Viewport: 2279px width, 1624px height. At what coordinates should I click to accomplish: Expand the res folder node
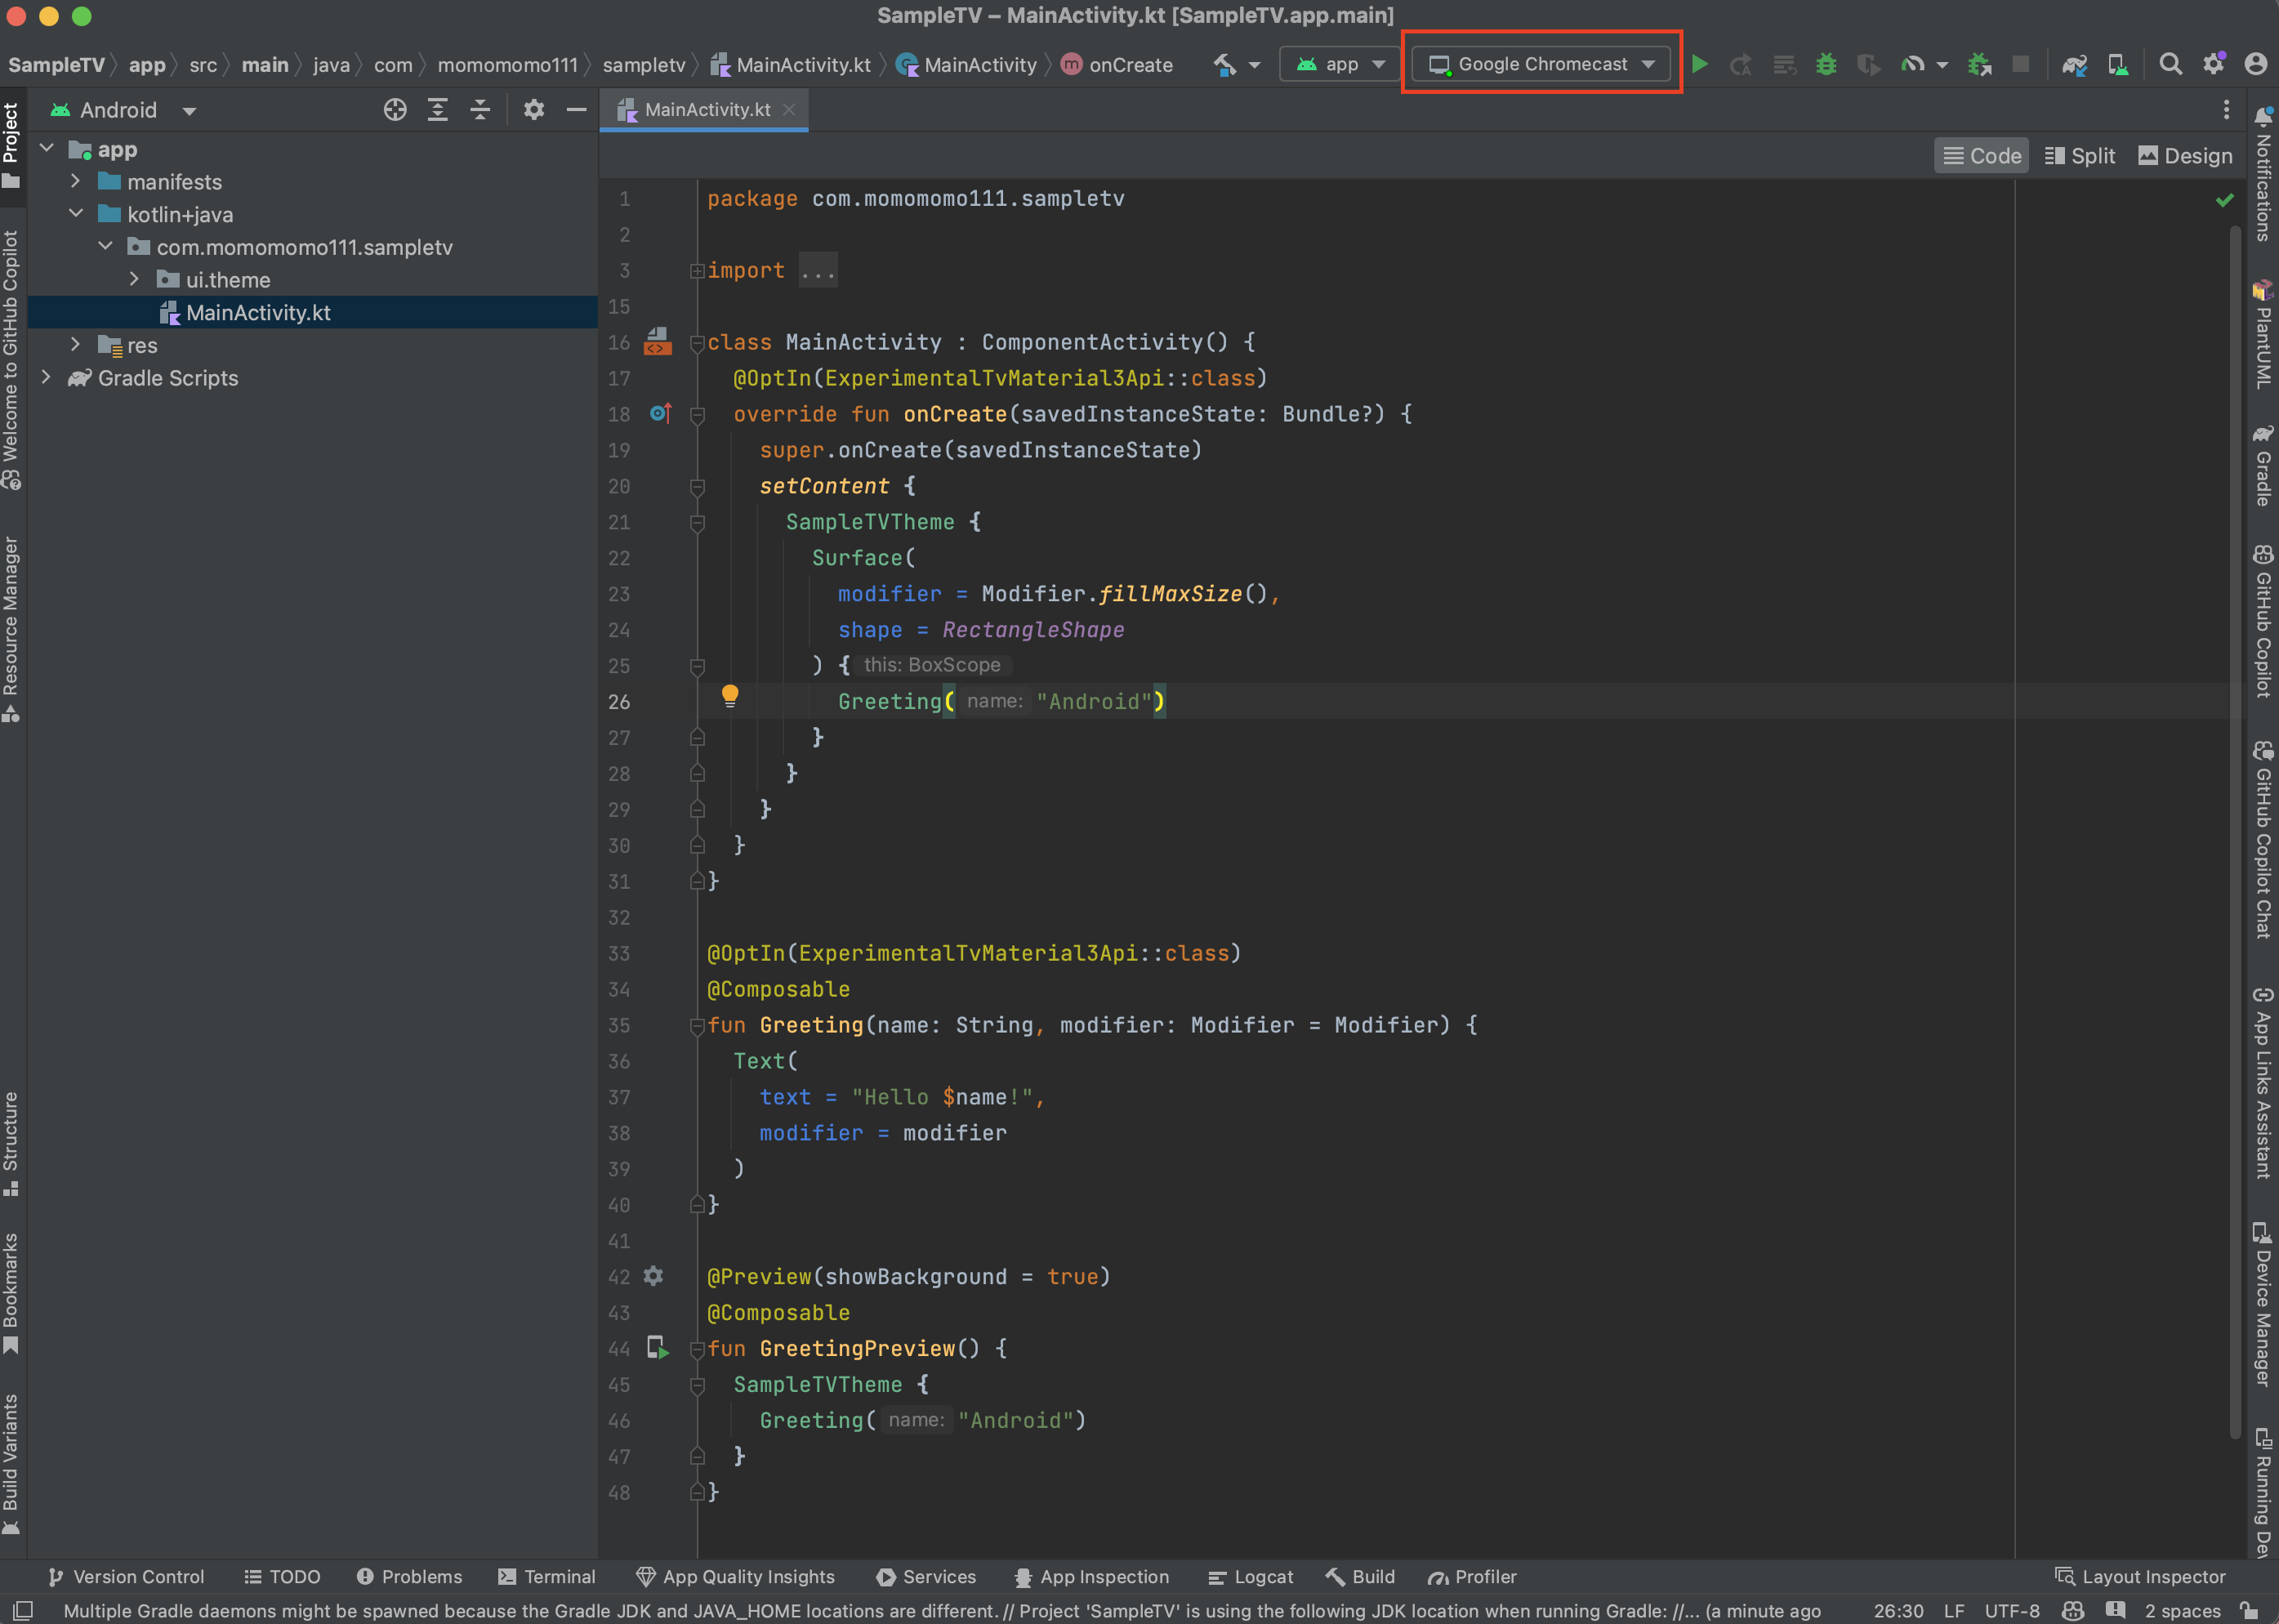tap(75, 345)
